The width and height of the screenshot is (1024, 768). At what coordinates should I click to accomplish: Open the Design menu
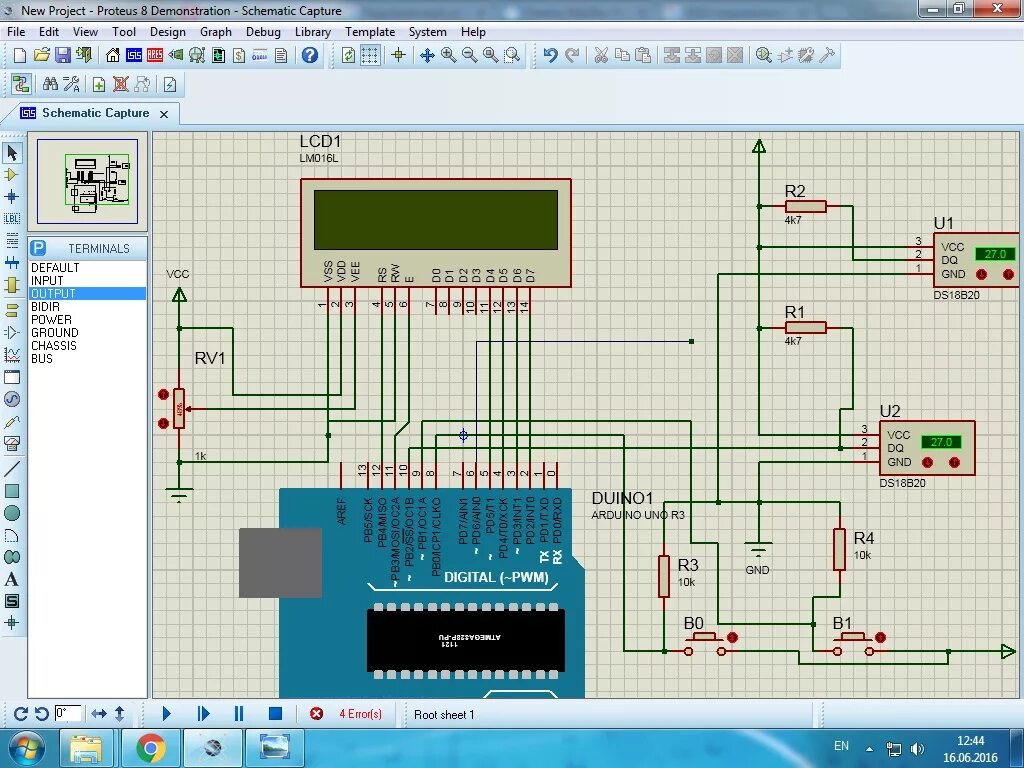(x=167, y=31)
